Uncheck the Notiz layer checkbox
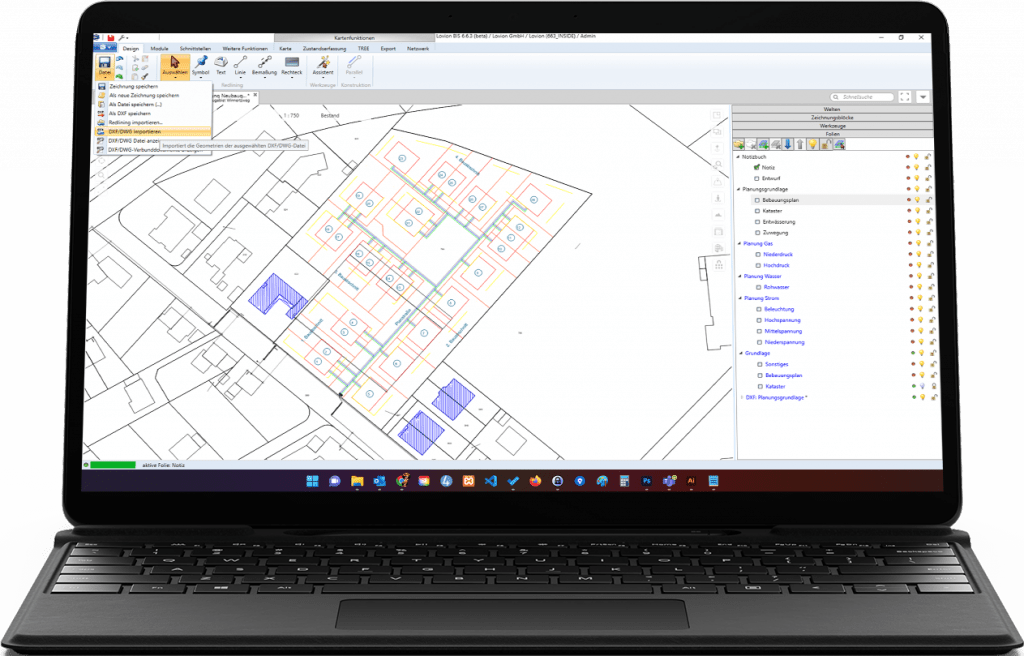This screenshot has width=1024, height=656. click(757, 168)
